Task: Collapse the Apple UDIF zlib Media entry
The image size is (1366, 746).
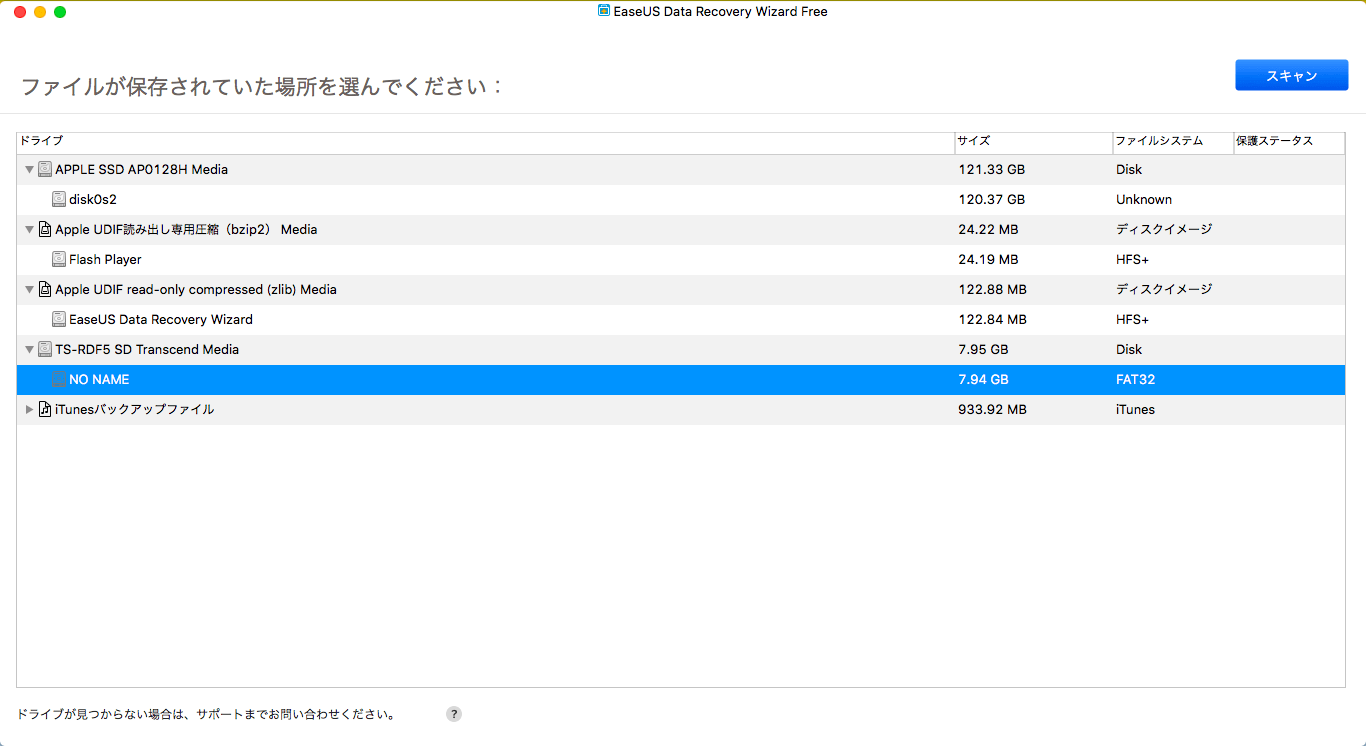Action: (x=29, y=290)
